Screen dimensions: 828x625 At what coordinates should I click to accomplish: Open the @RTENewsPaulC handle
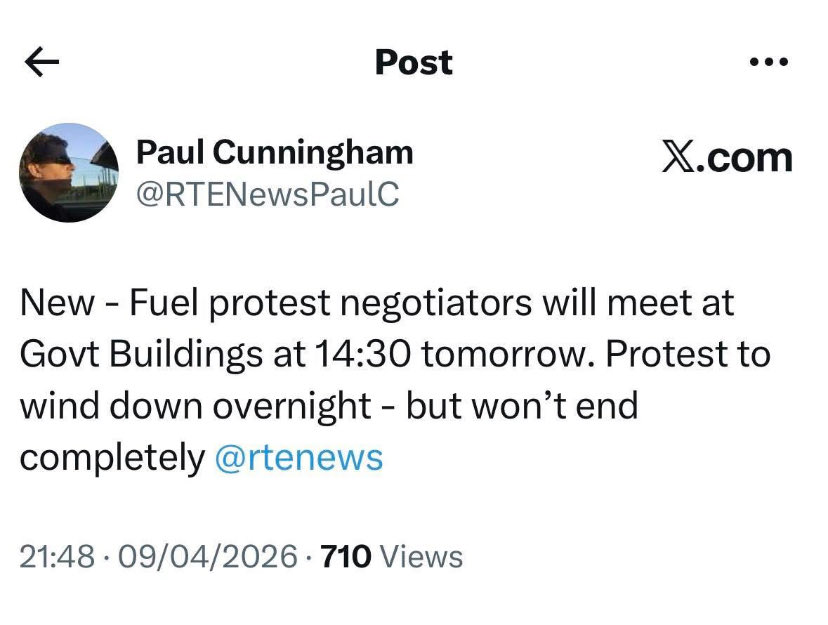[x=267, y=193]
